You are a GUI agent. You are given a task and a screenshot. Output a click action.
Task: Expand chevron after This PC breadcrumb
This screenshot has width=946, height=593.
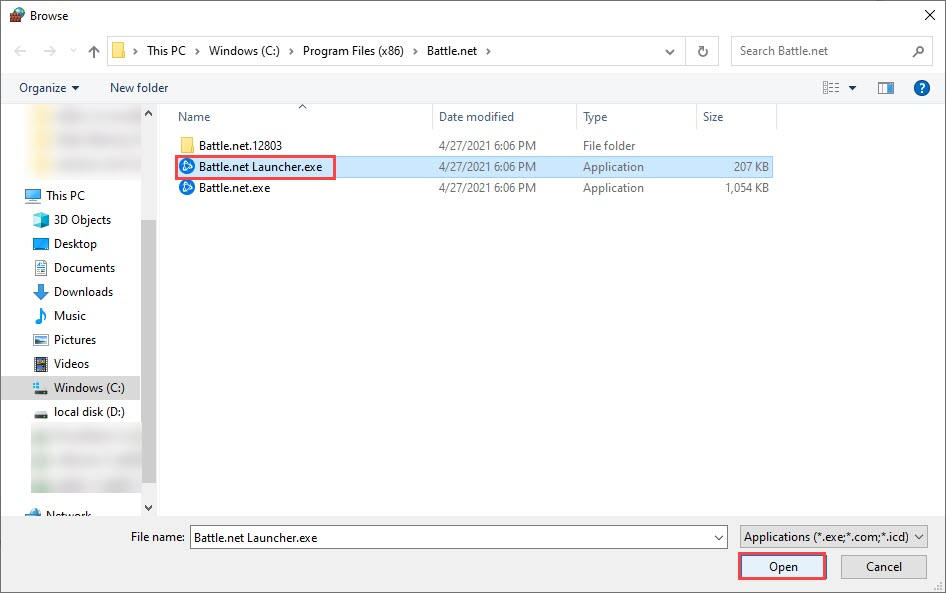(x=197, y=51)
